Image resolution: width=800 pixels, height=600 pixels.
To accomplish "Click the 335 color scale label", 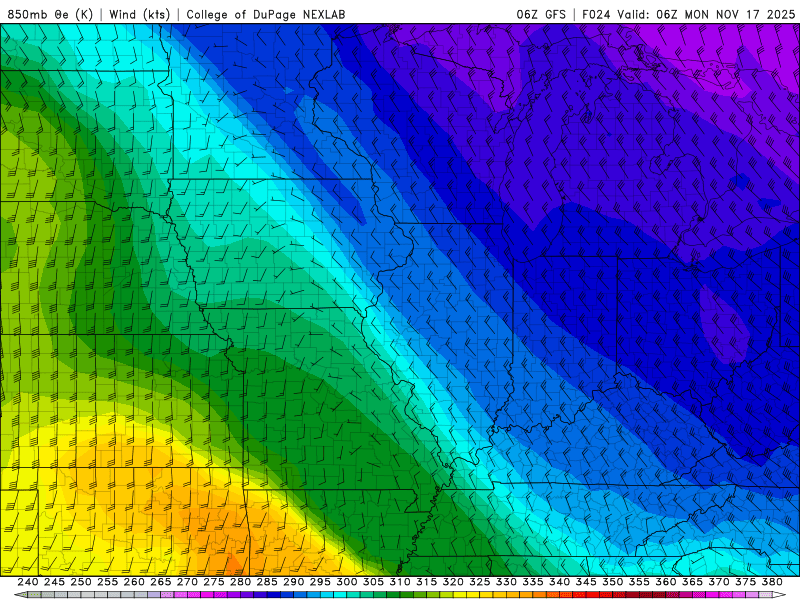I will click(x=533, y=582).
